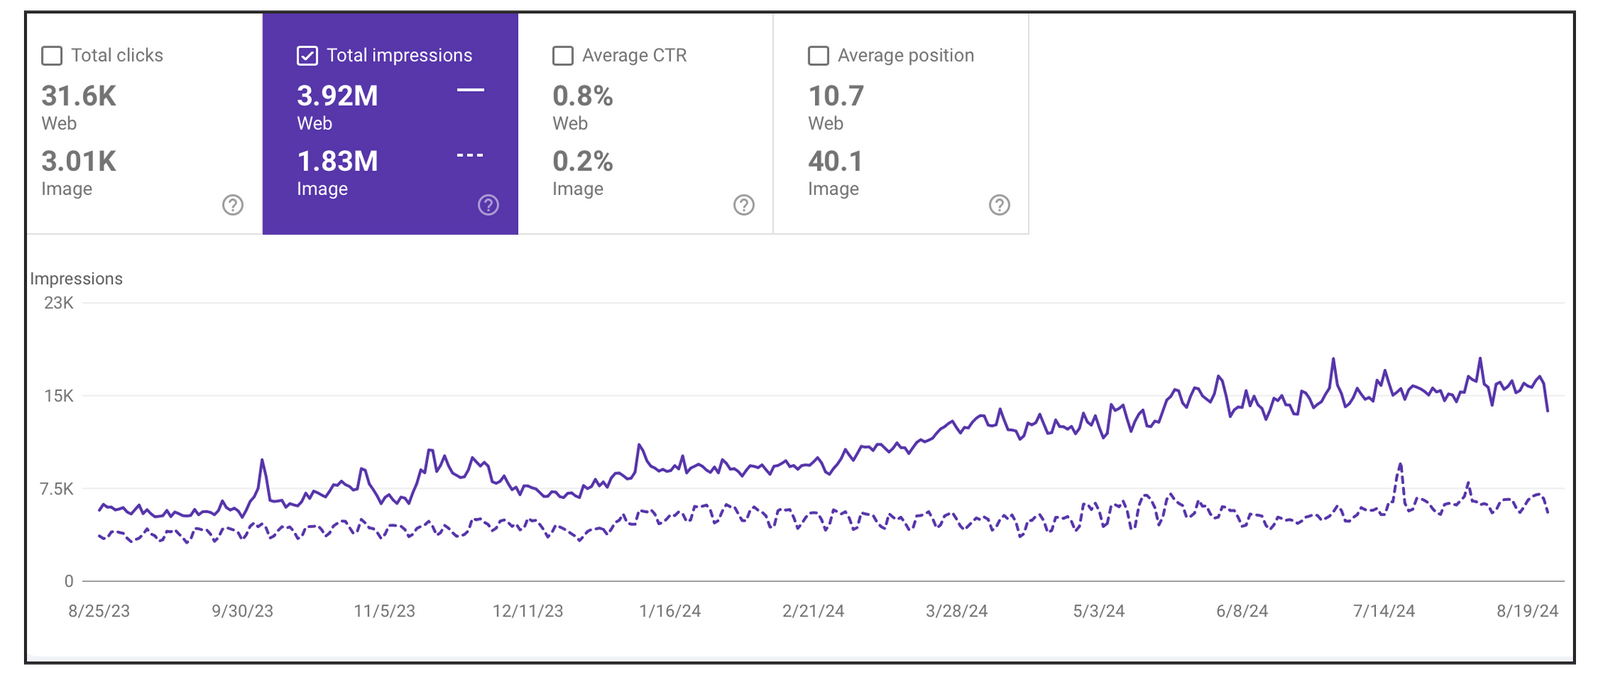This screenshot has height=675, width=1600.
Task: Click help icon in Average position card
Action: pyautogui.click(x=999, y=205)
